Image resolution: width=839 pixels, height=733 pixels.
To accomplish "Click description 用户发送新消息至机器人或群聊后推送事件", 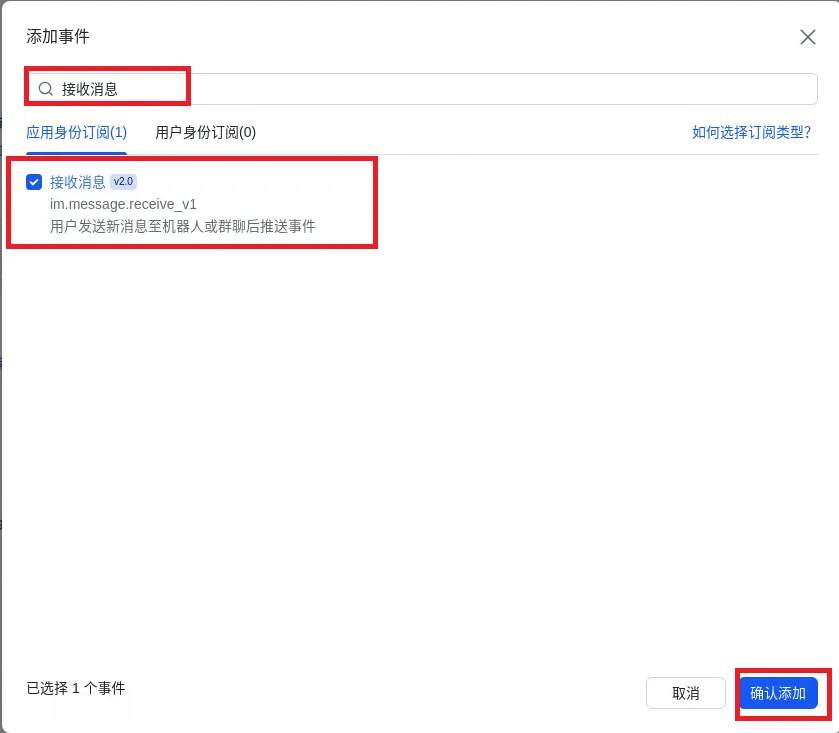I will point(182,226).
